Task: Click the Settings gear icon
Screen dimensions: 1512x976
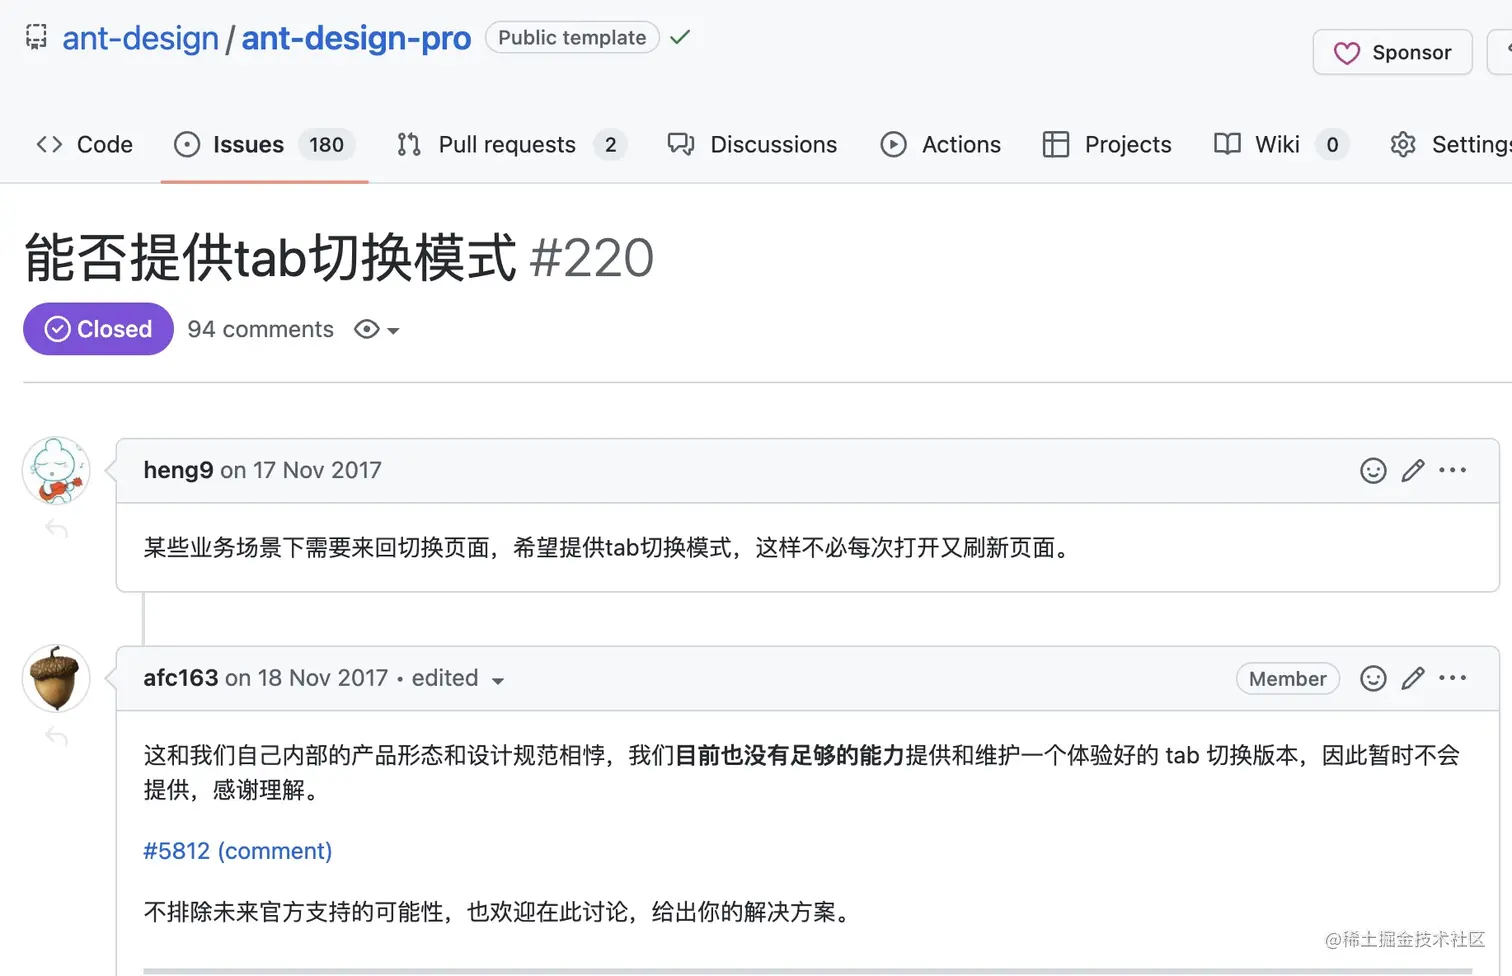Action: click(x=1403, y=144)
